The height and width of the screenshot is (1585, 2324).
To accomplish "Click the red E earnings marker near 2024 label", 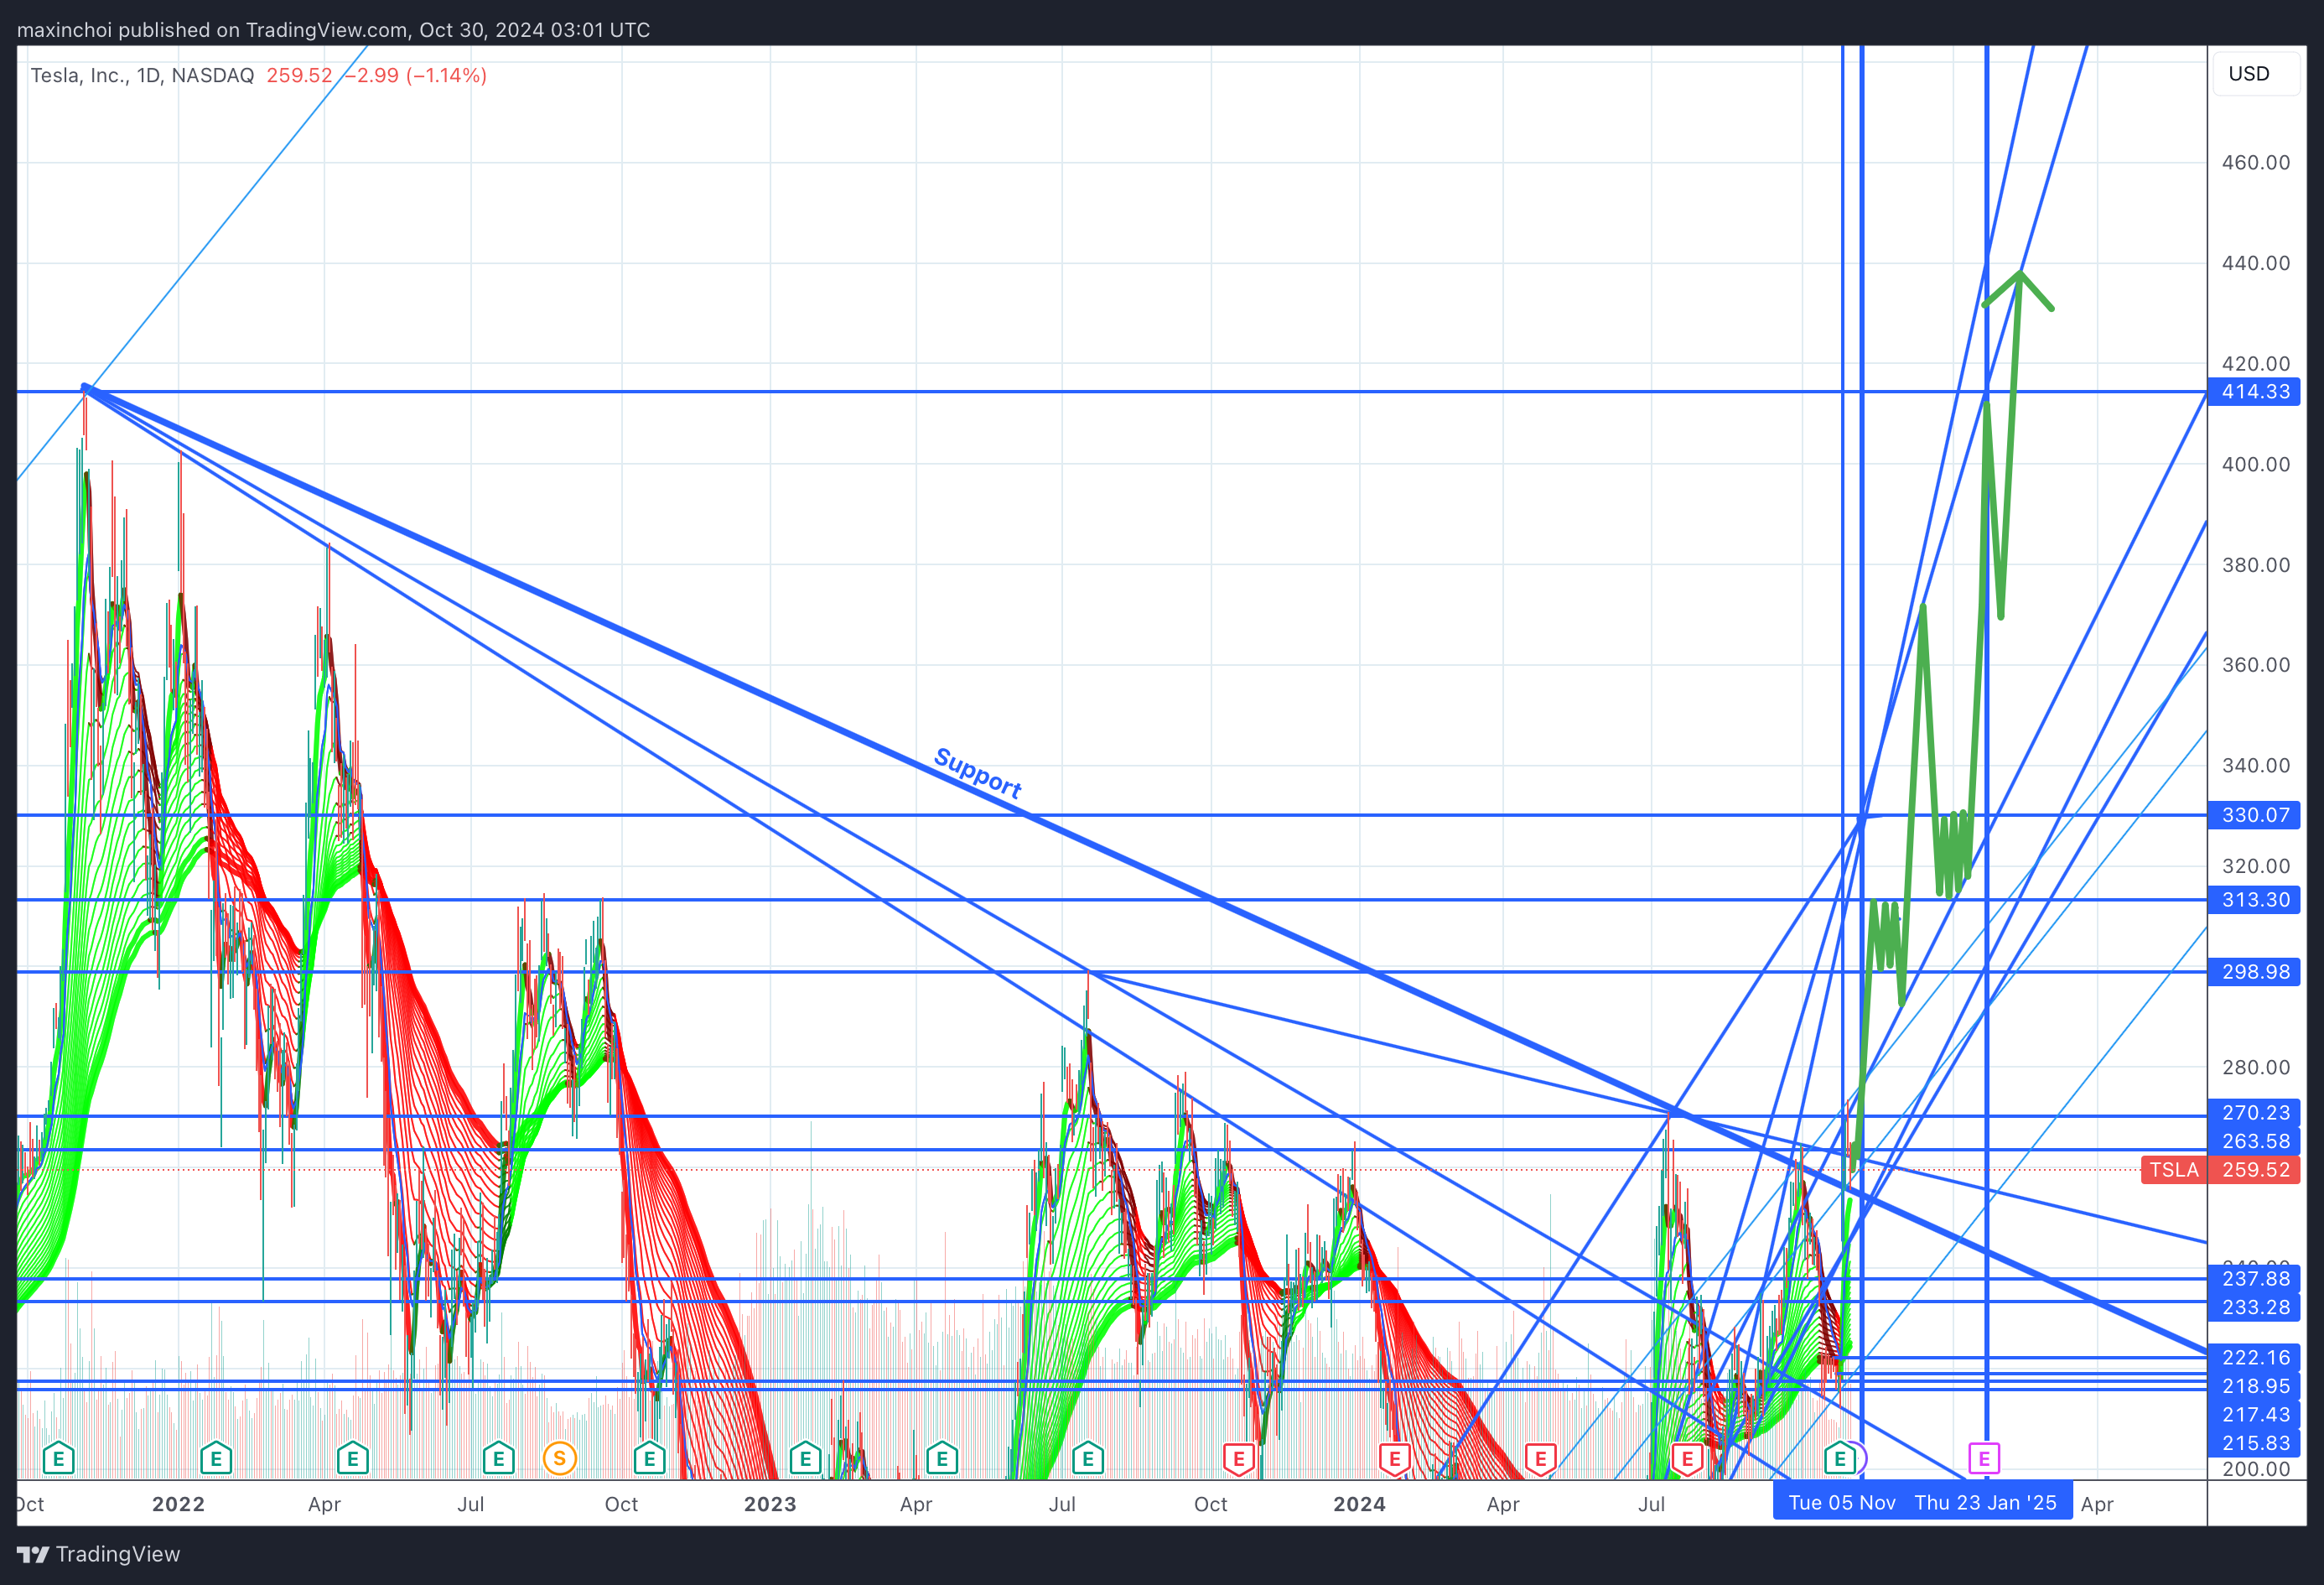I will [1394, 1458].
